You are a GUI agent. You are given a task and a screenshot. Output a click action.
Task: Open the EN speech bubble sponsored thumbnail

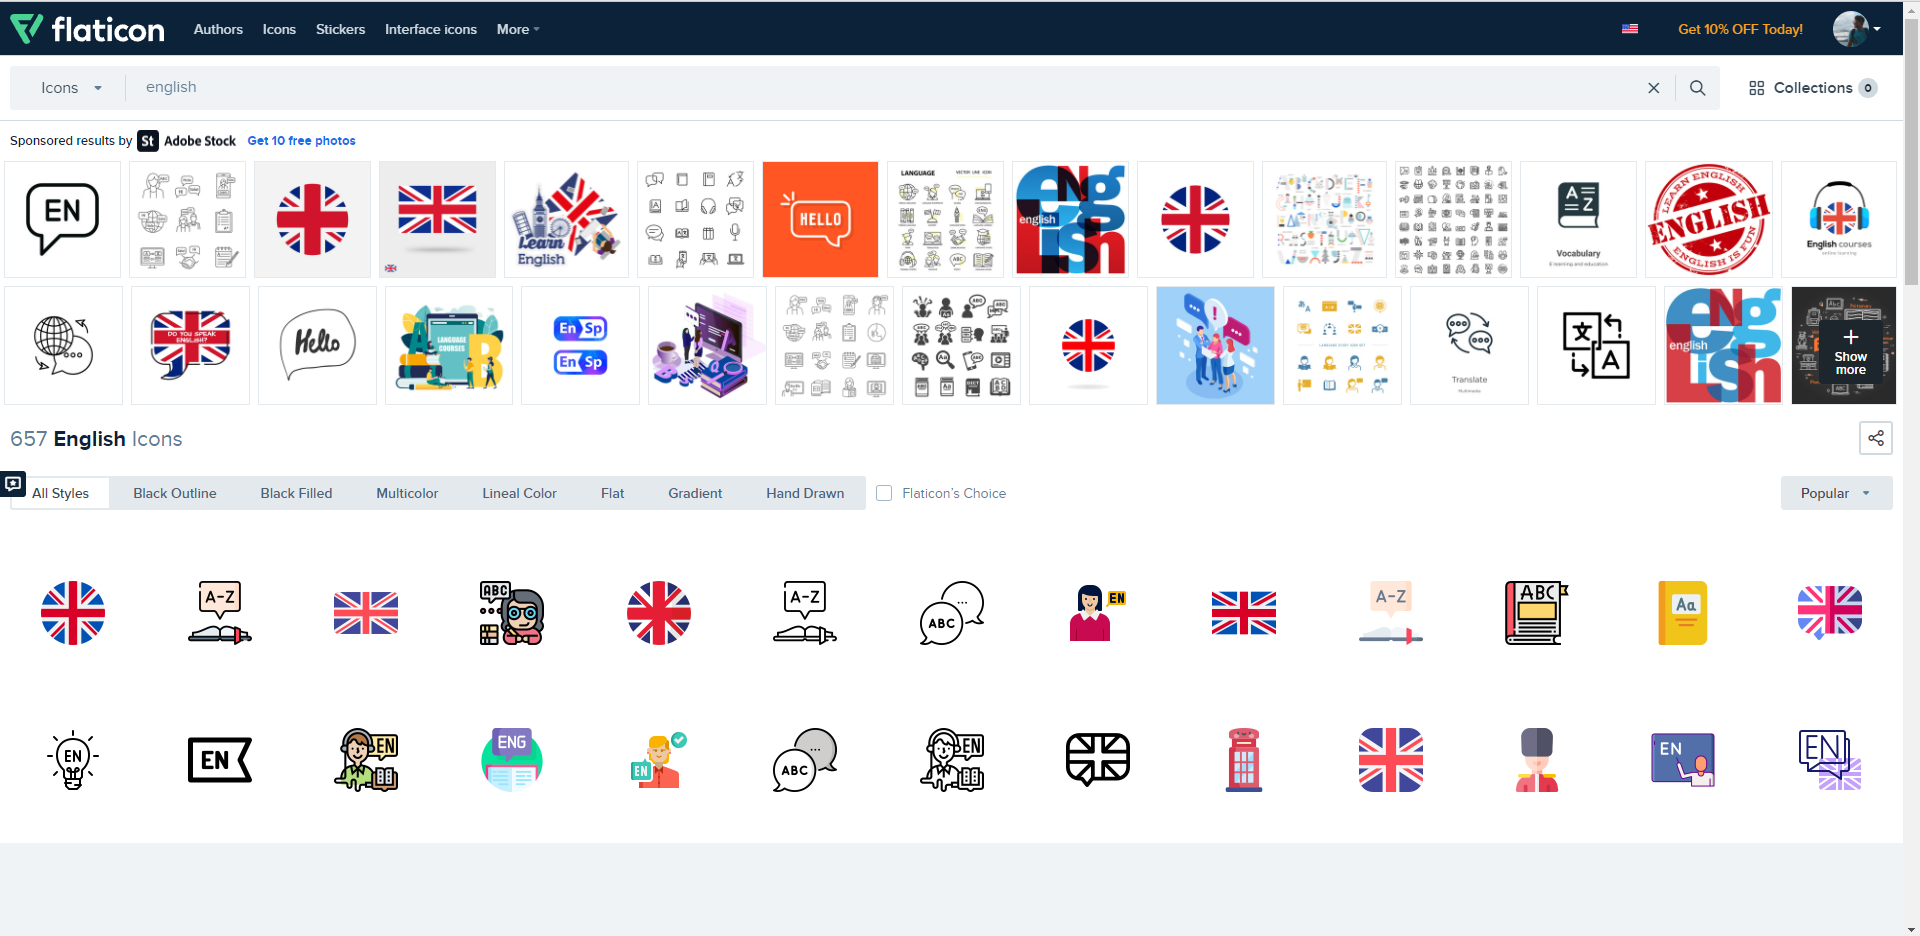tap(62, 219)
